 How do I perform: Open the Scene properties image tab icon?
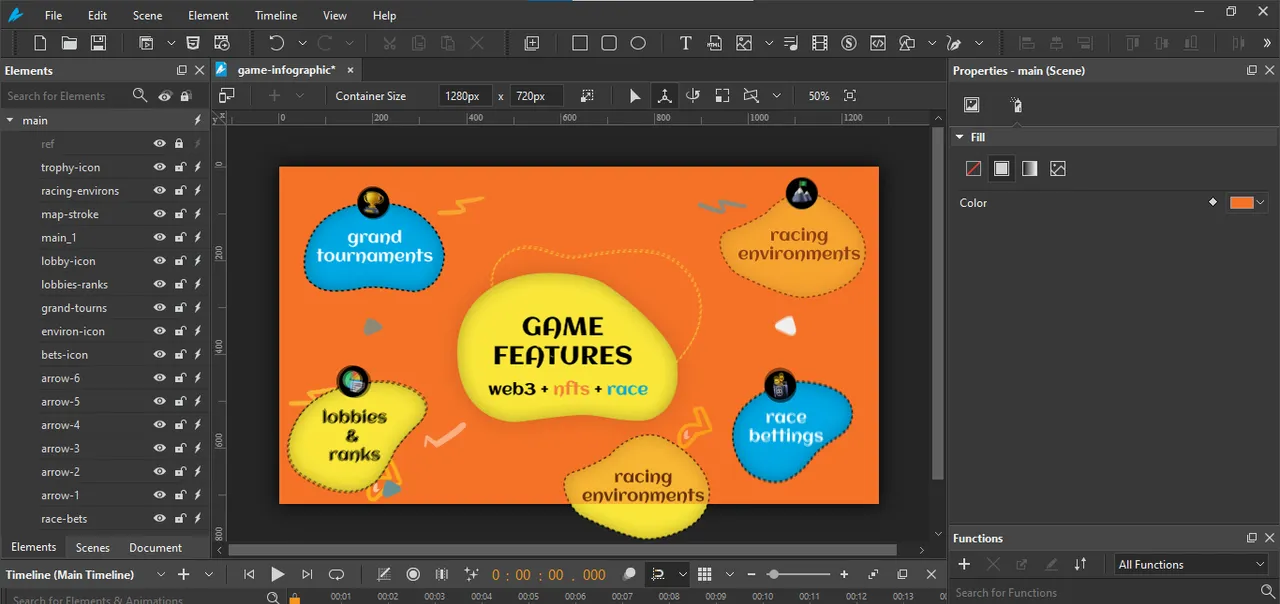(971, 105)
